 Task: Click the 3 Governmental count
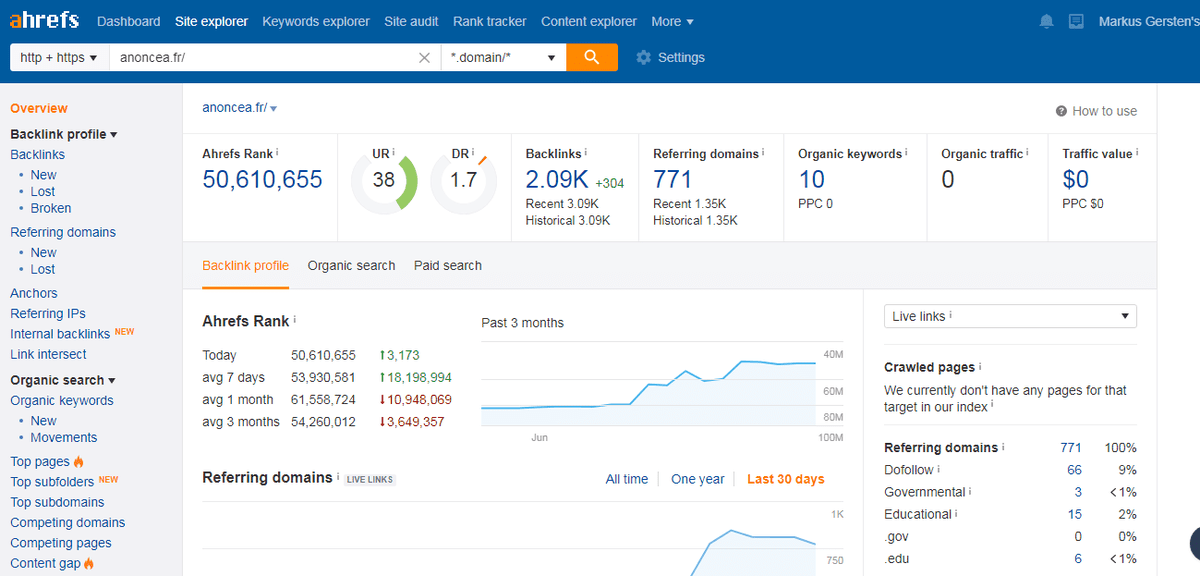[x=1078, y=492]
